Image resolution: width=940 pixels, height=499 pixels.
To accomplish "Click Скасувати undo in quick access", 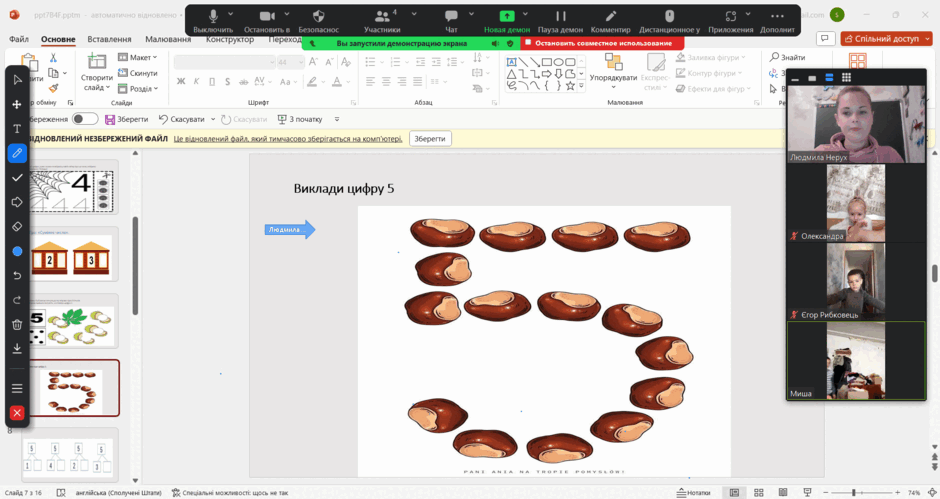I will coord(182,119).
